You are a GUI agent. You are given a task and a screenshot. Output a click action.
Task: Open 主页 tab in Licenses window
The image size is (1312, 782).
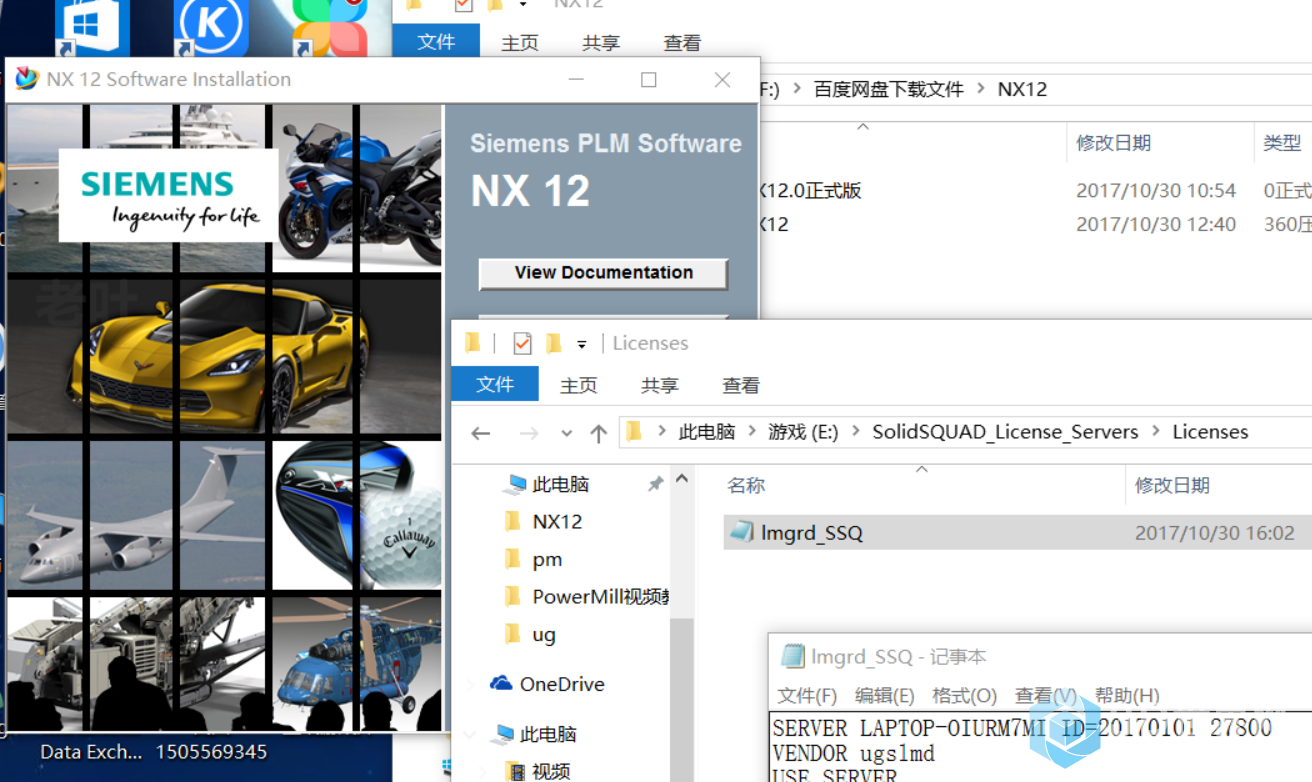point(578,385)
